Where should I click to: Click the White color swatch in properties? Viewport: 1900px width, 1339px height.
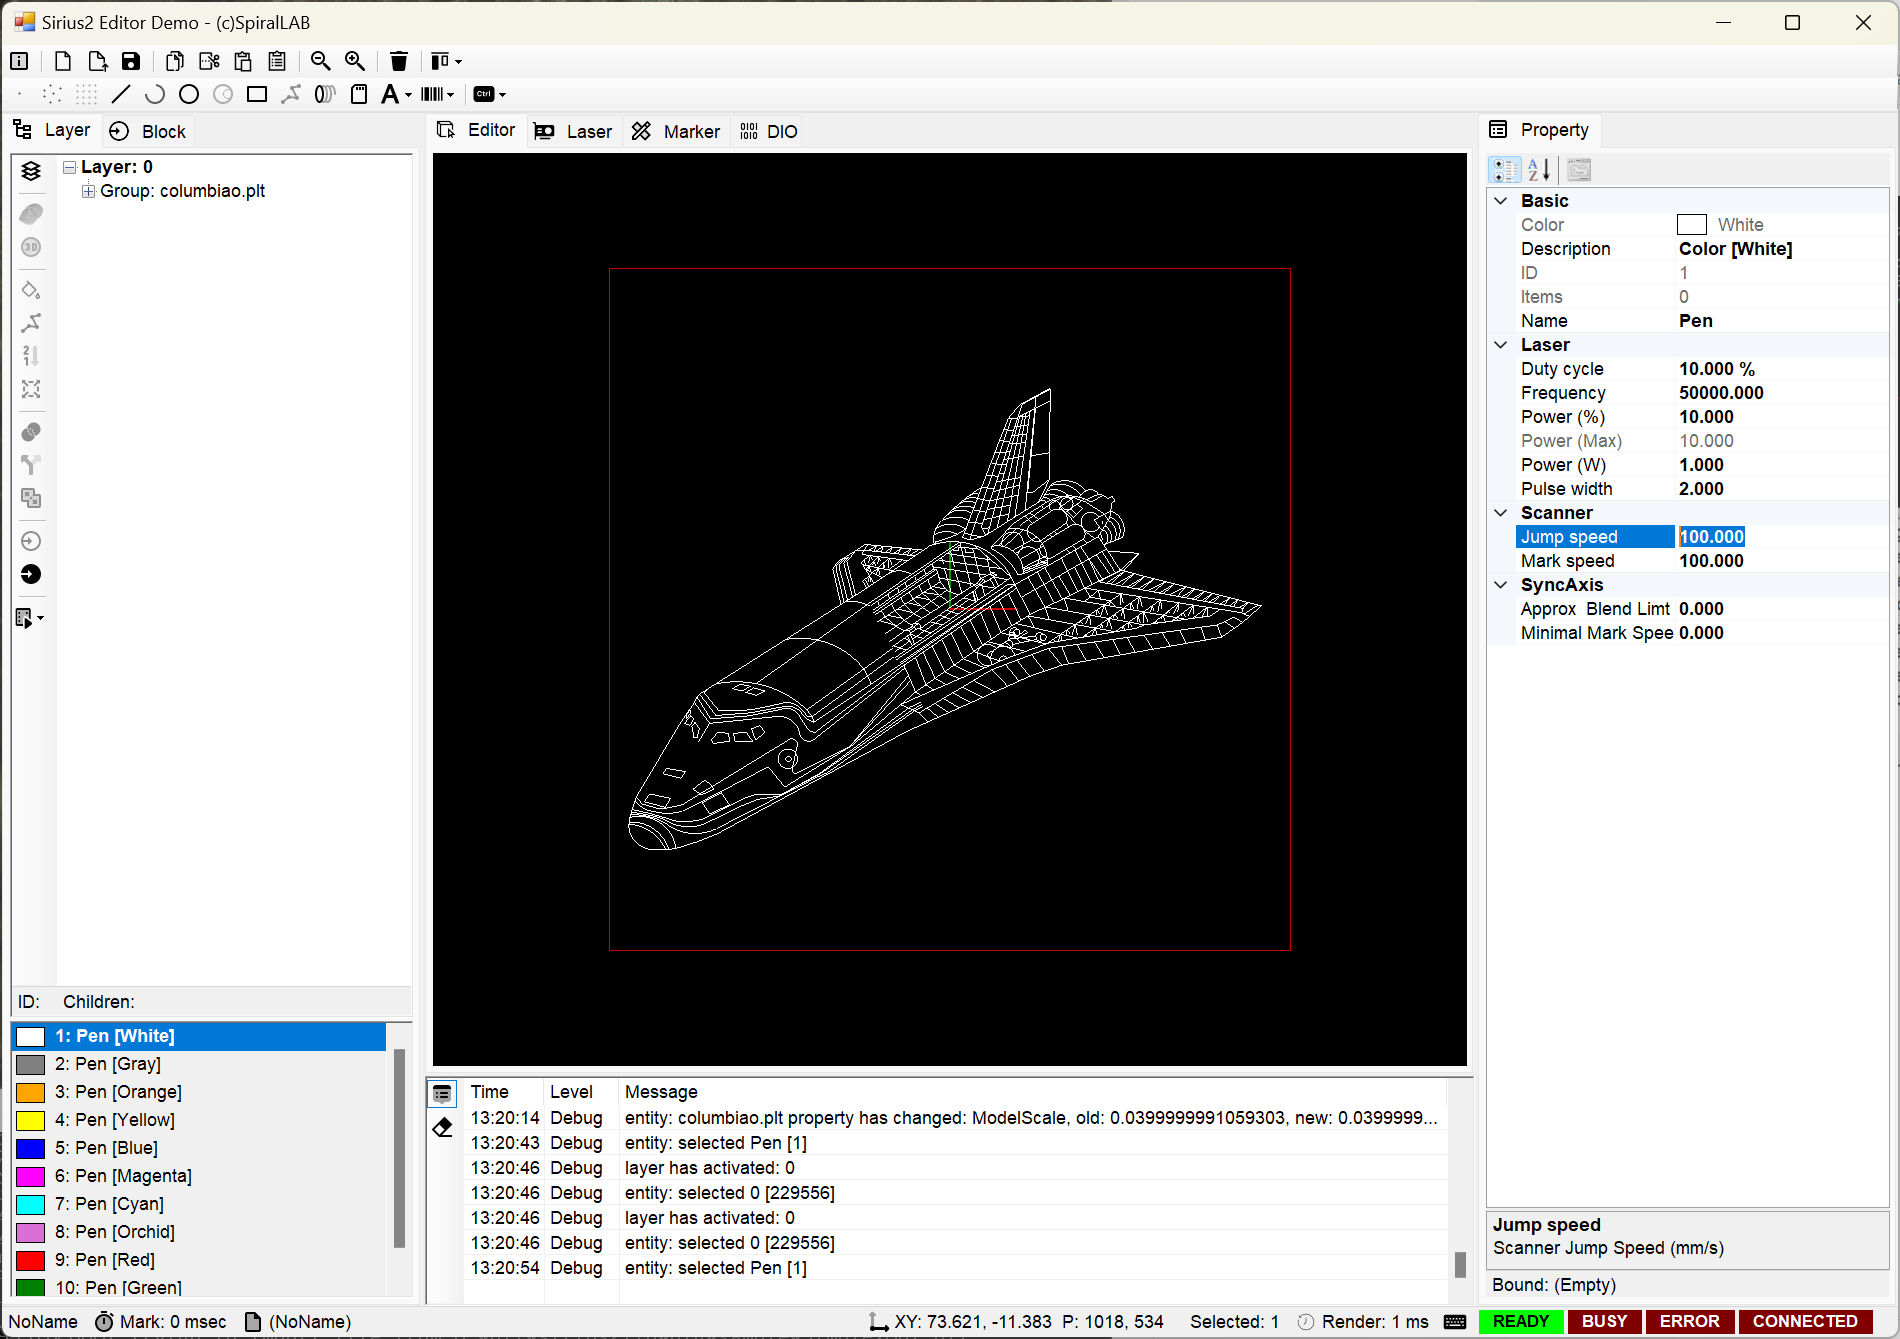coord(1692,225)
